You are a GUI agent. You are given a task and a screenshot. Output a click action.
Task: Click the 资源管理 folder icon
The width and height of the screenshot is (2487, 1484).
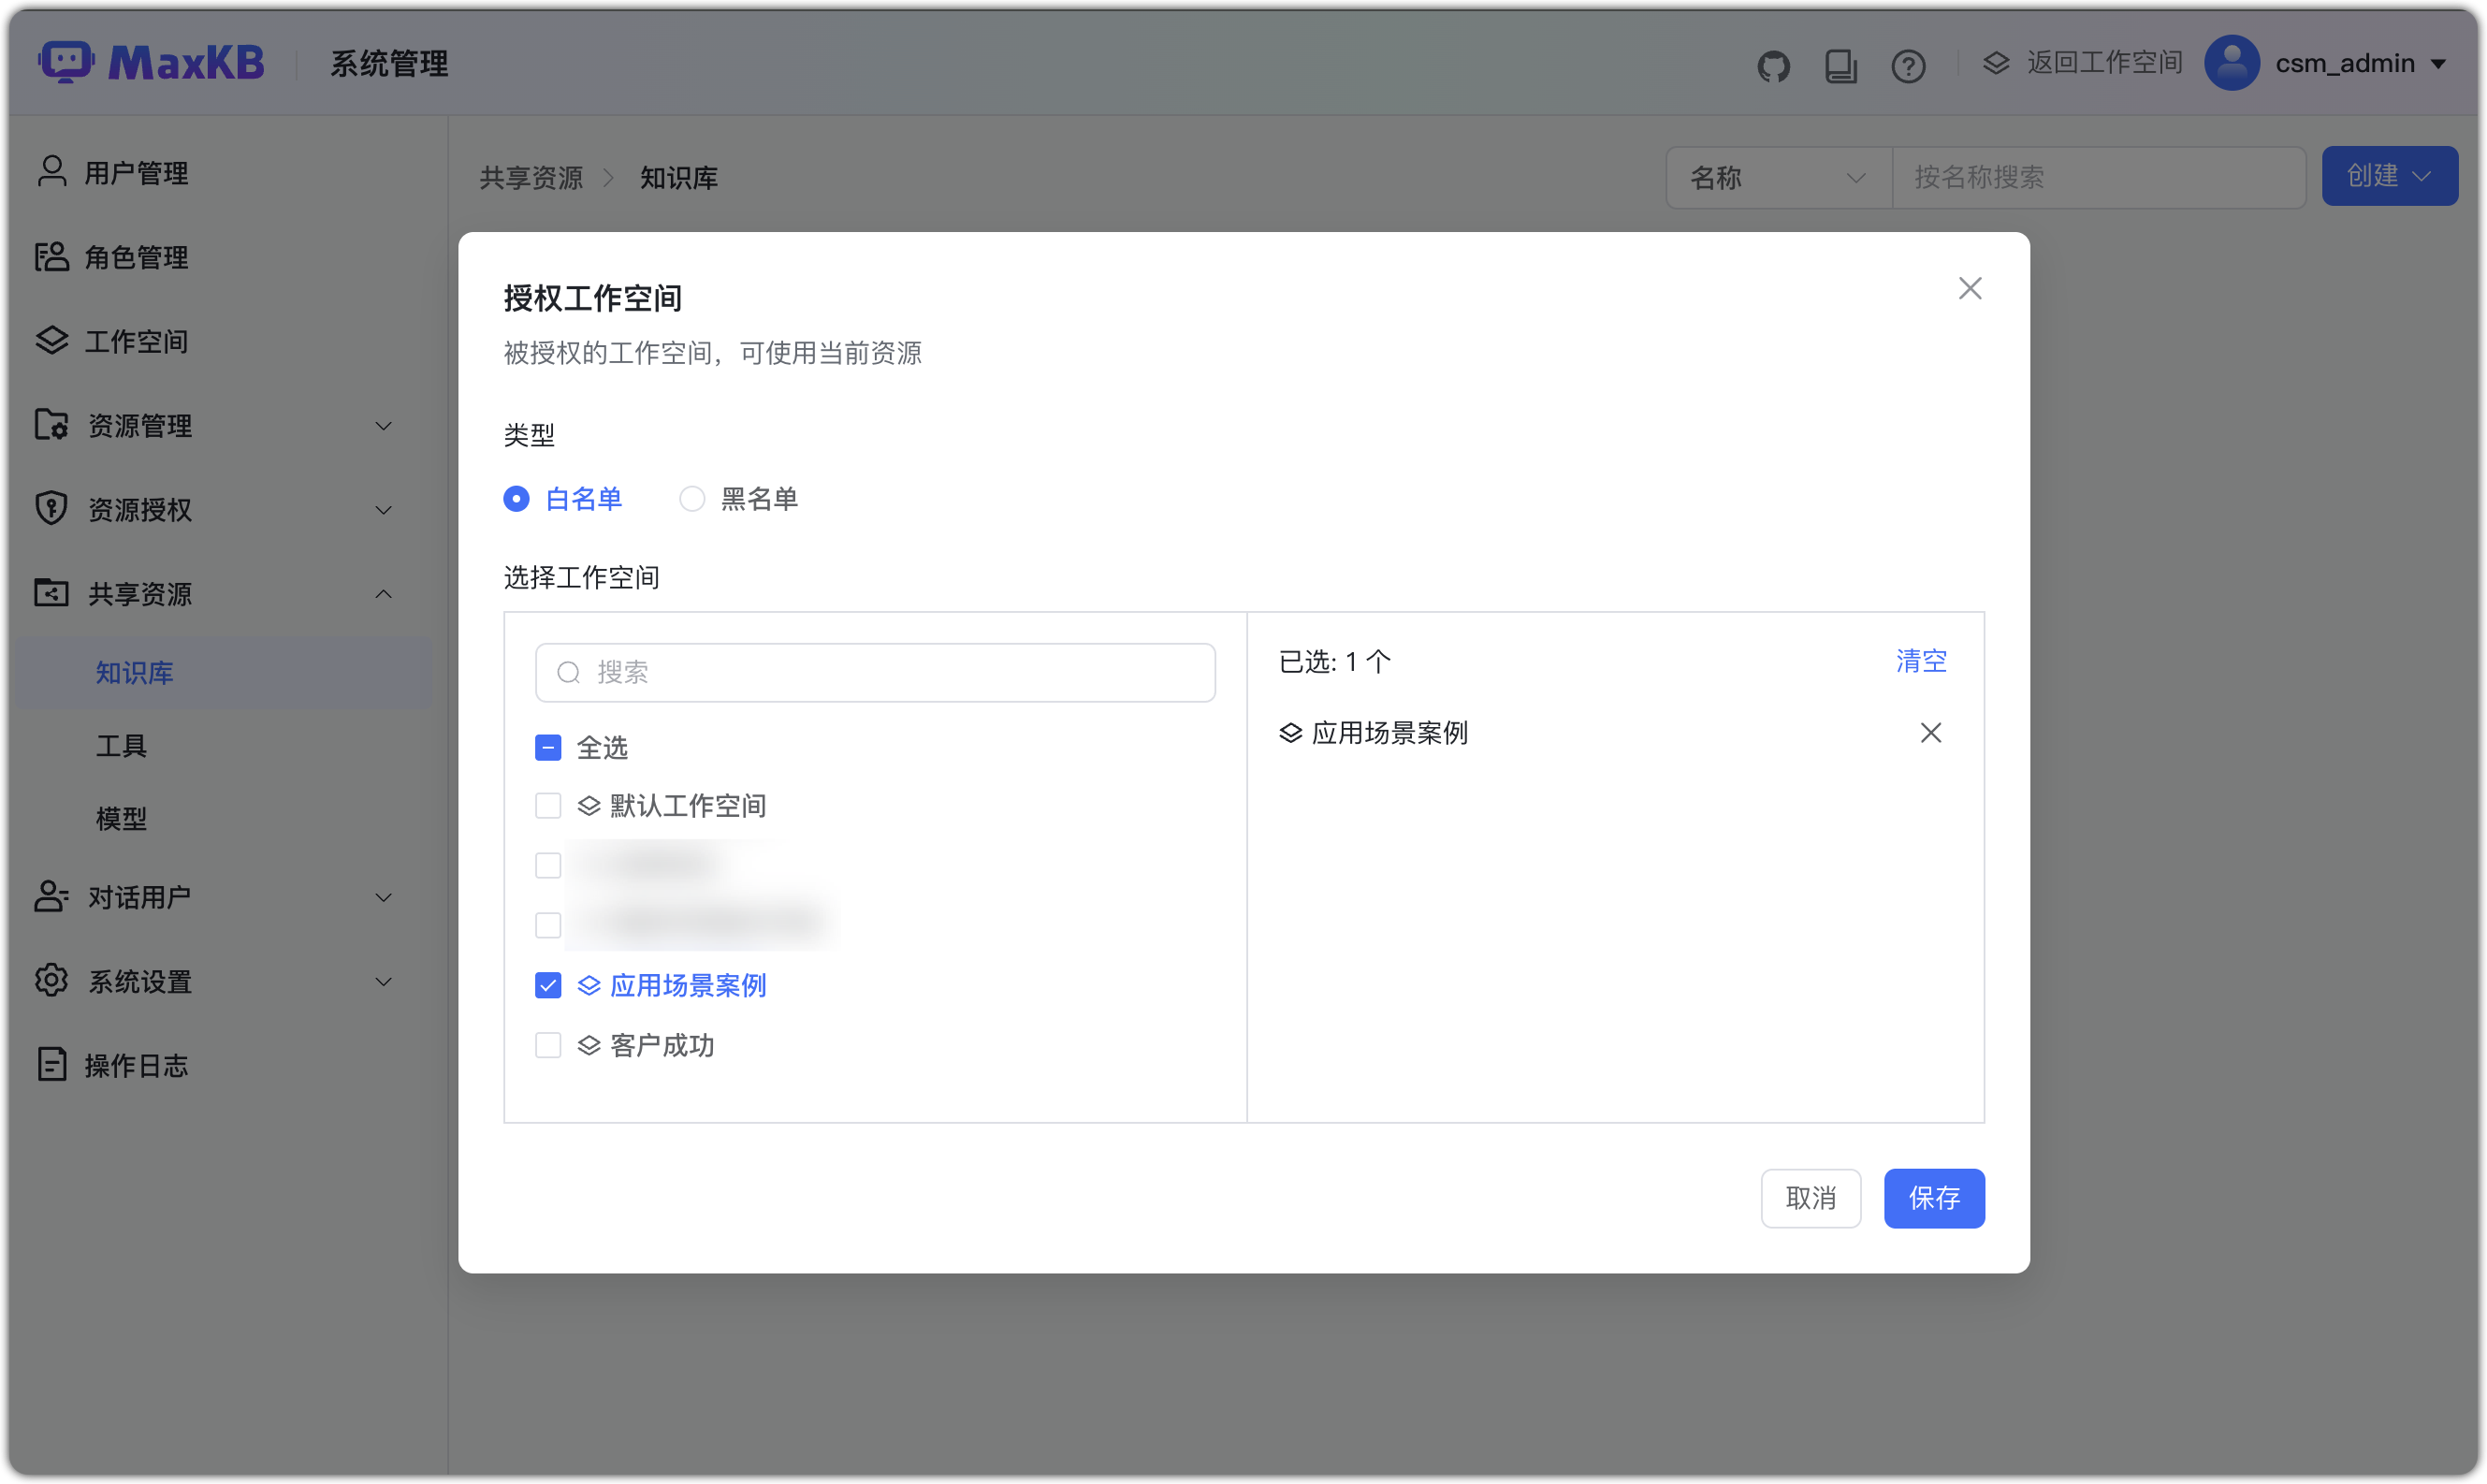(x=52, y=425)
